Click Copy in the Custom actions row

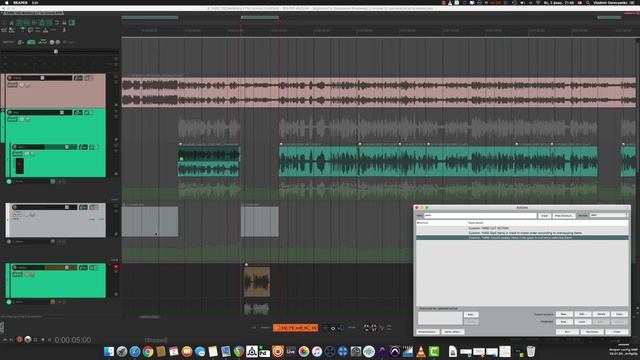[x=619, y=314]
